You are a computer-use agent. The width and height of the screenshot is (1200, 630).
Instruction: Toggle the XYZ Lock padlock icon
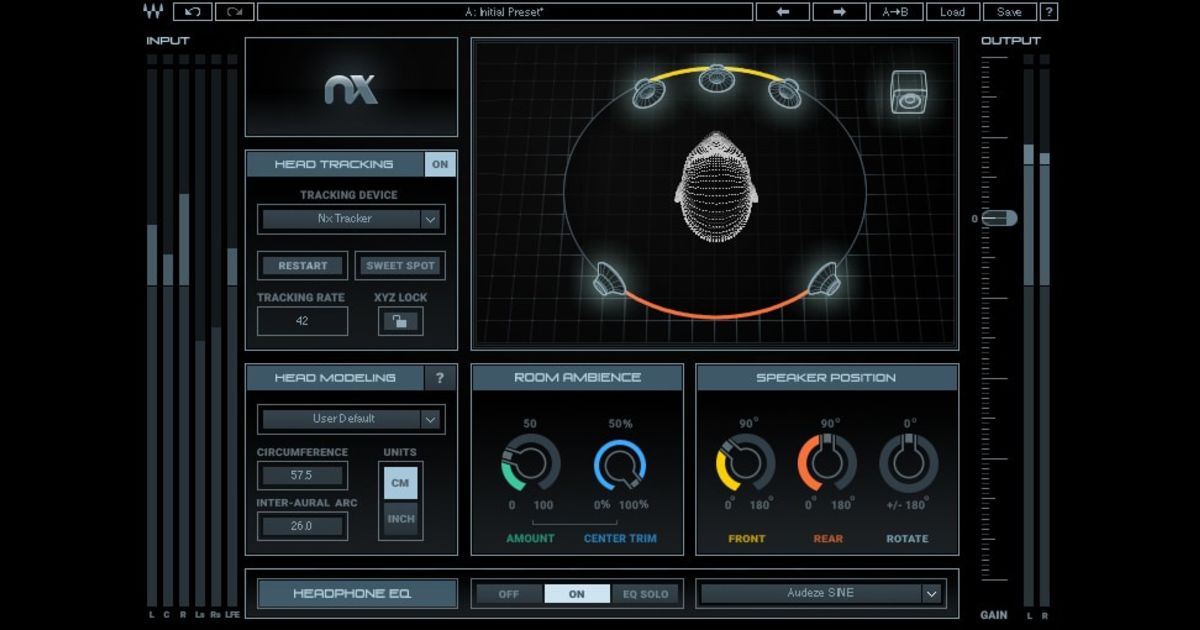400,321
